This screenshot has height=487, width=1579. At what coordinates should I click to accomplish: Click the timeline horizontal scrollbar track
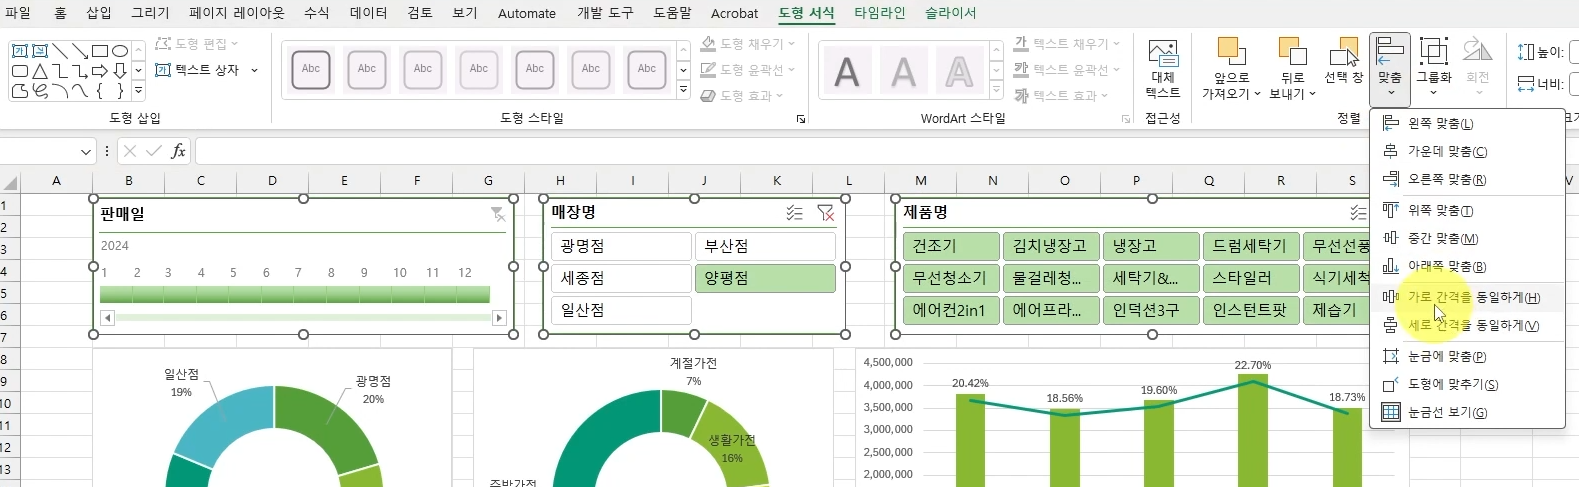pos(304,318)
